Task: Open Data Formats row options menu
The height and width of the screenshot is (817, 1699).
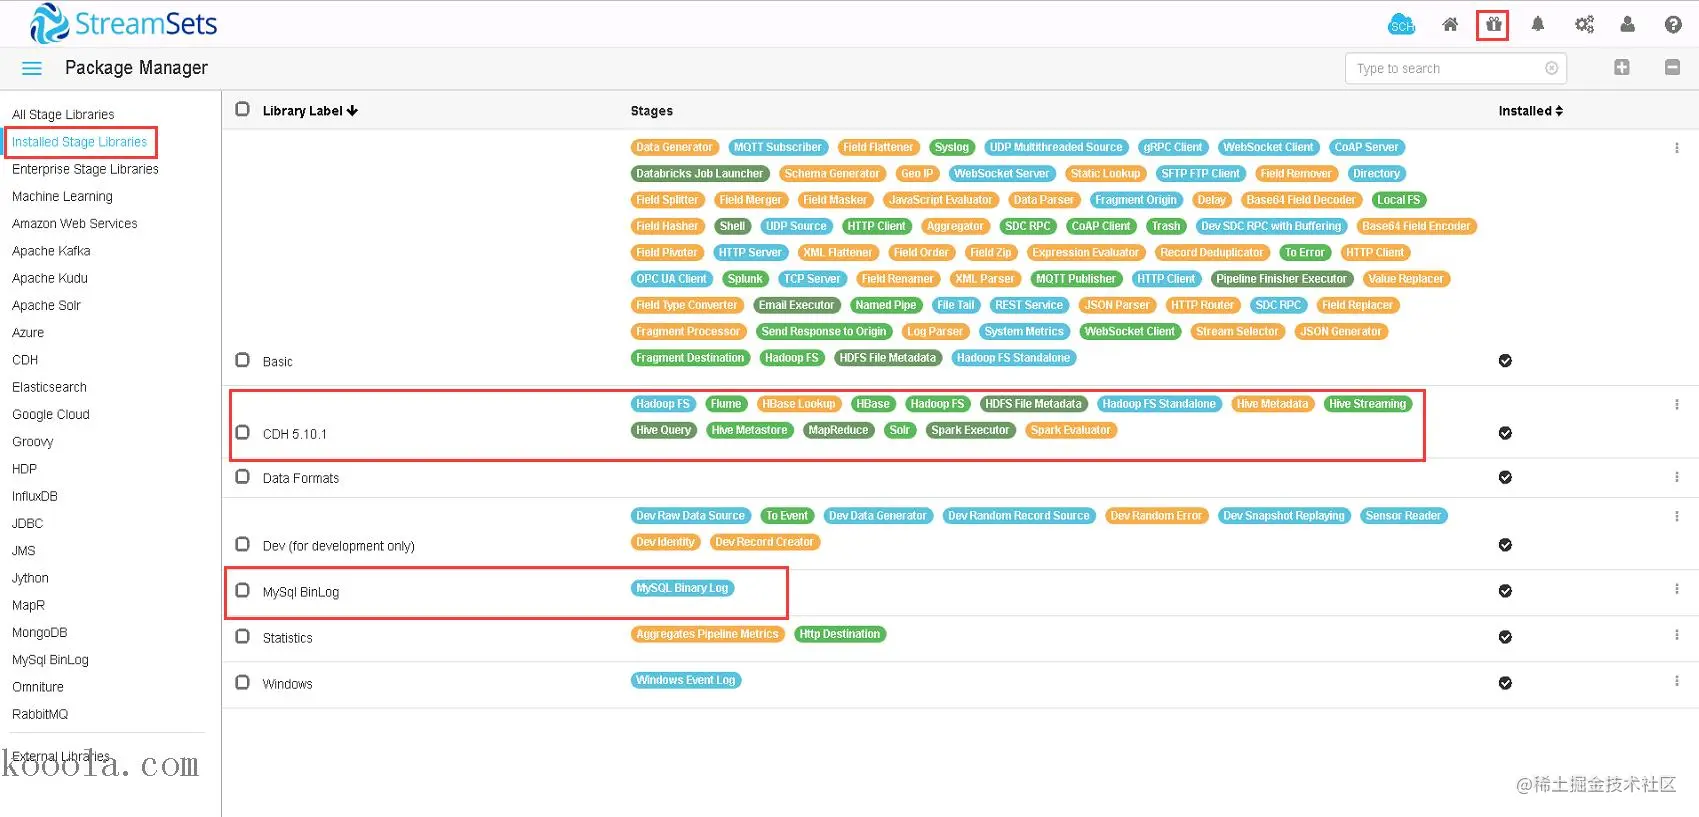Action: click(x=1676, y=477)
